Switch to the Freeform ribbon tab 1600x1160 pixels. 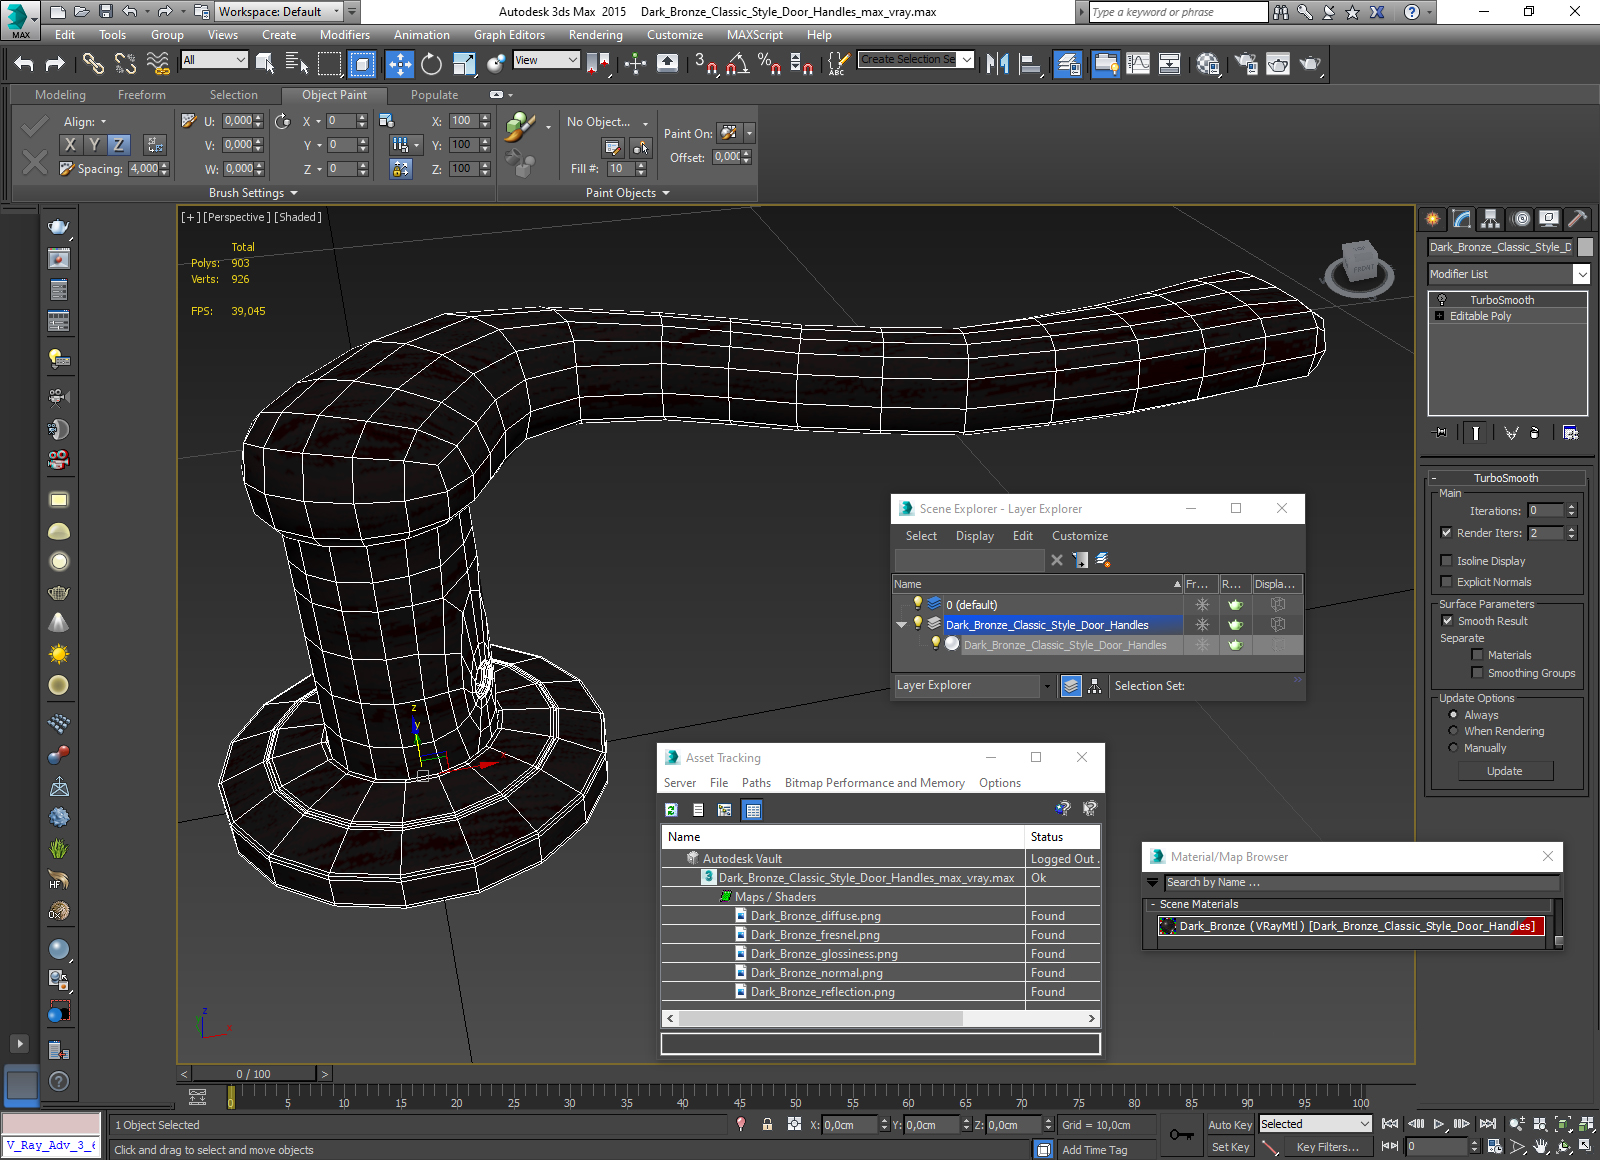[141, 95]
